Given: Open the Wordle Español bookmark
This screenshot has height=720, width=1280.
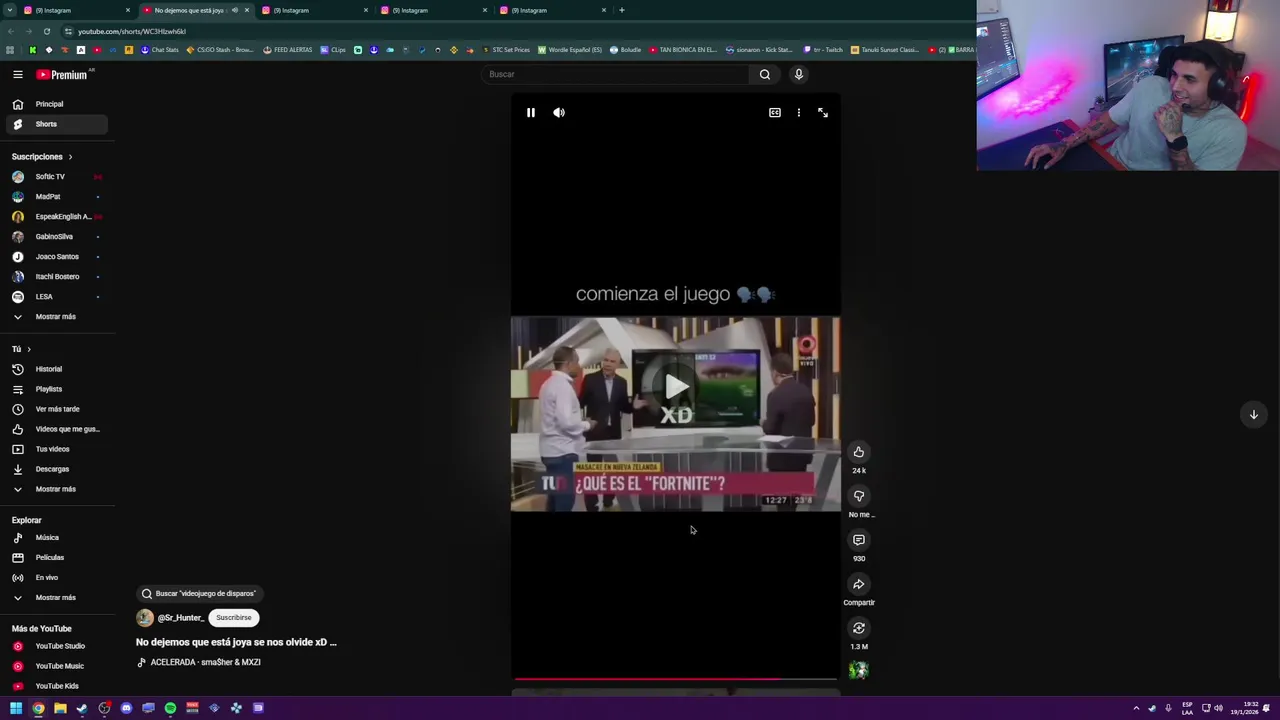Looking at the screenshot, I should click(x=570, y=50).
